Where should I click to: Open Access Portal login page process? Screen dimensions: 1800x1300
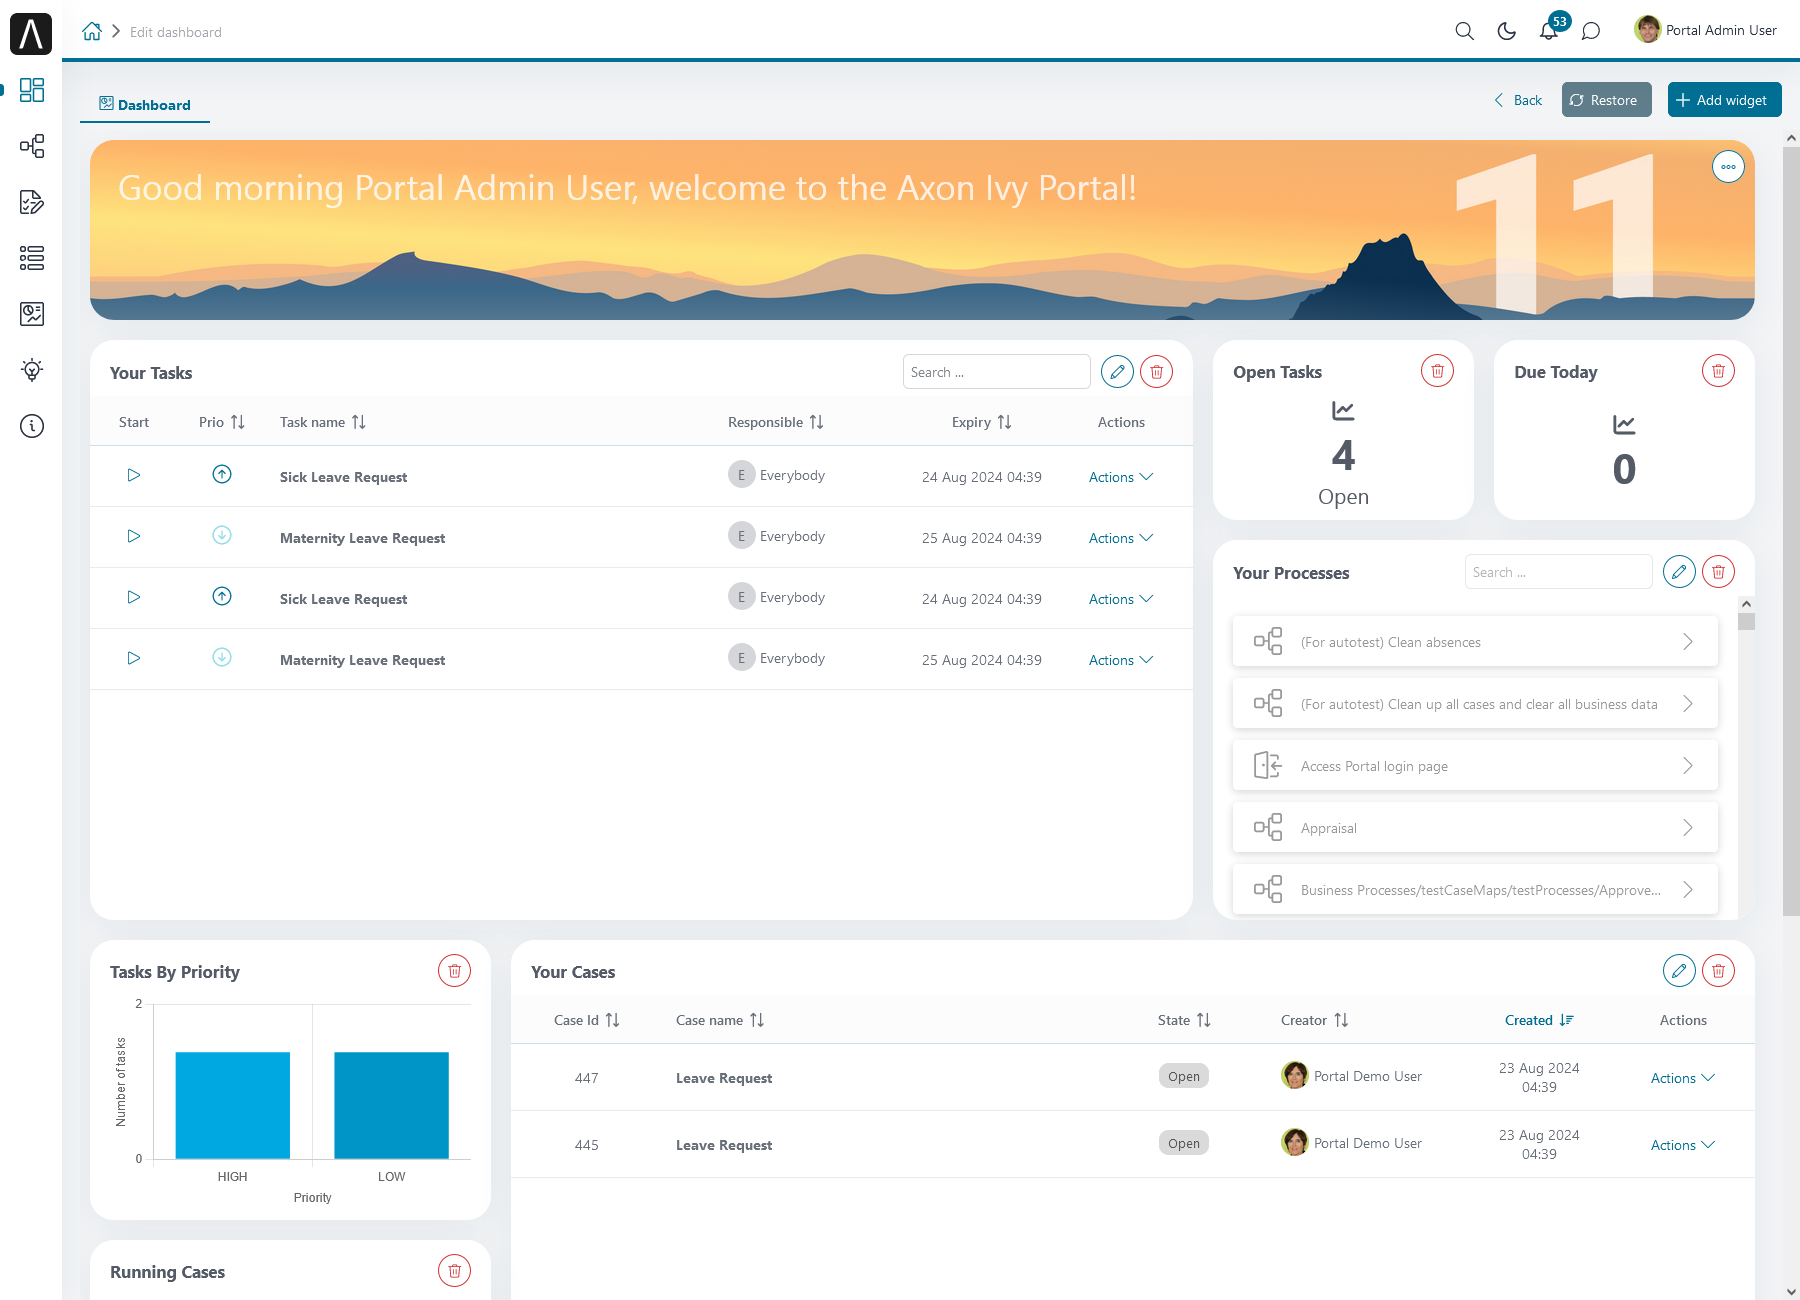pos(1475,766)
